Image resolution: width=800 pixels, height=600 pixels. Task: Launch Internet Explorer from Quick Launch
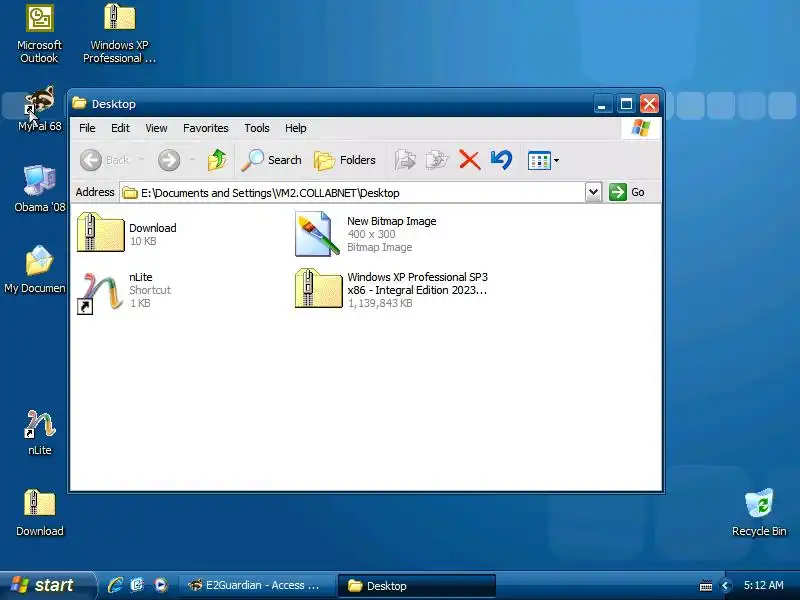click(x=115, y=585)
